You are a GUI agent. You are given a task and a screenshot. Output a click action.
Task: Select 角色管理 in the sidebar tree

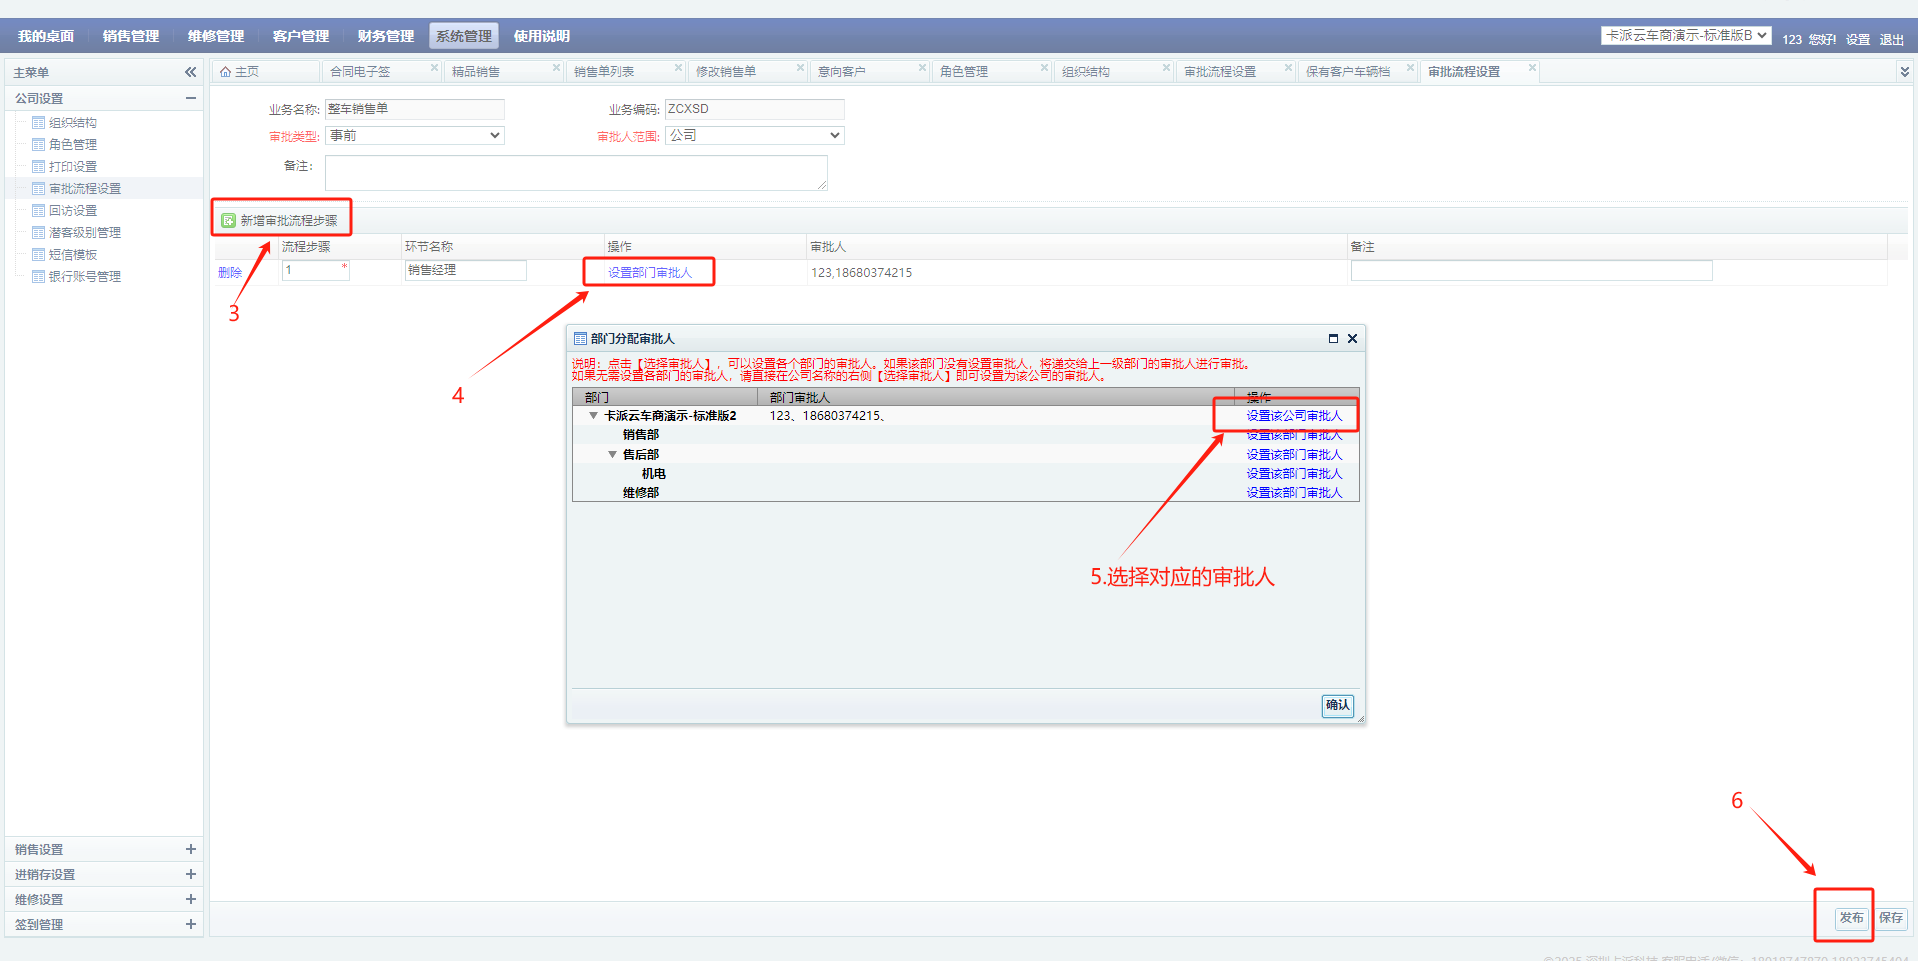[x=73, y=145]
